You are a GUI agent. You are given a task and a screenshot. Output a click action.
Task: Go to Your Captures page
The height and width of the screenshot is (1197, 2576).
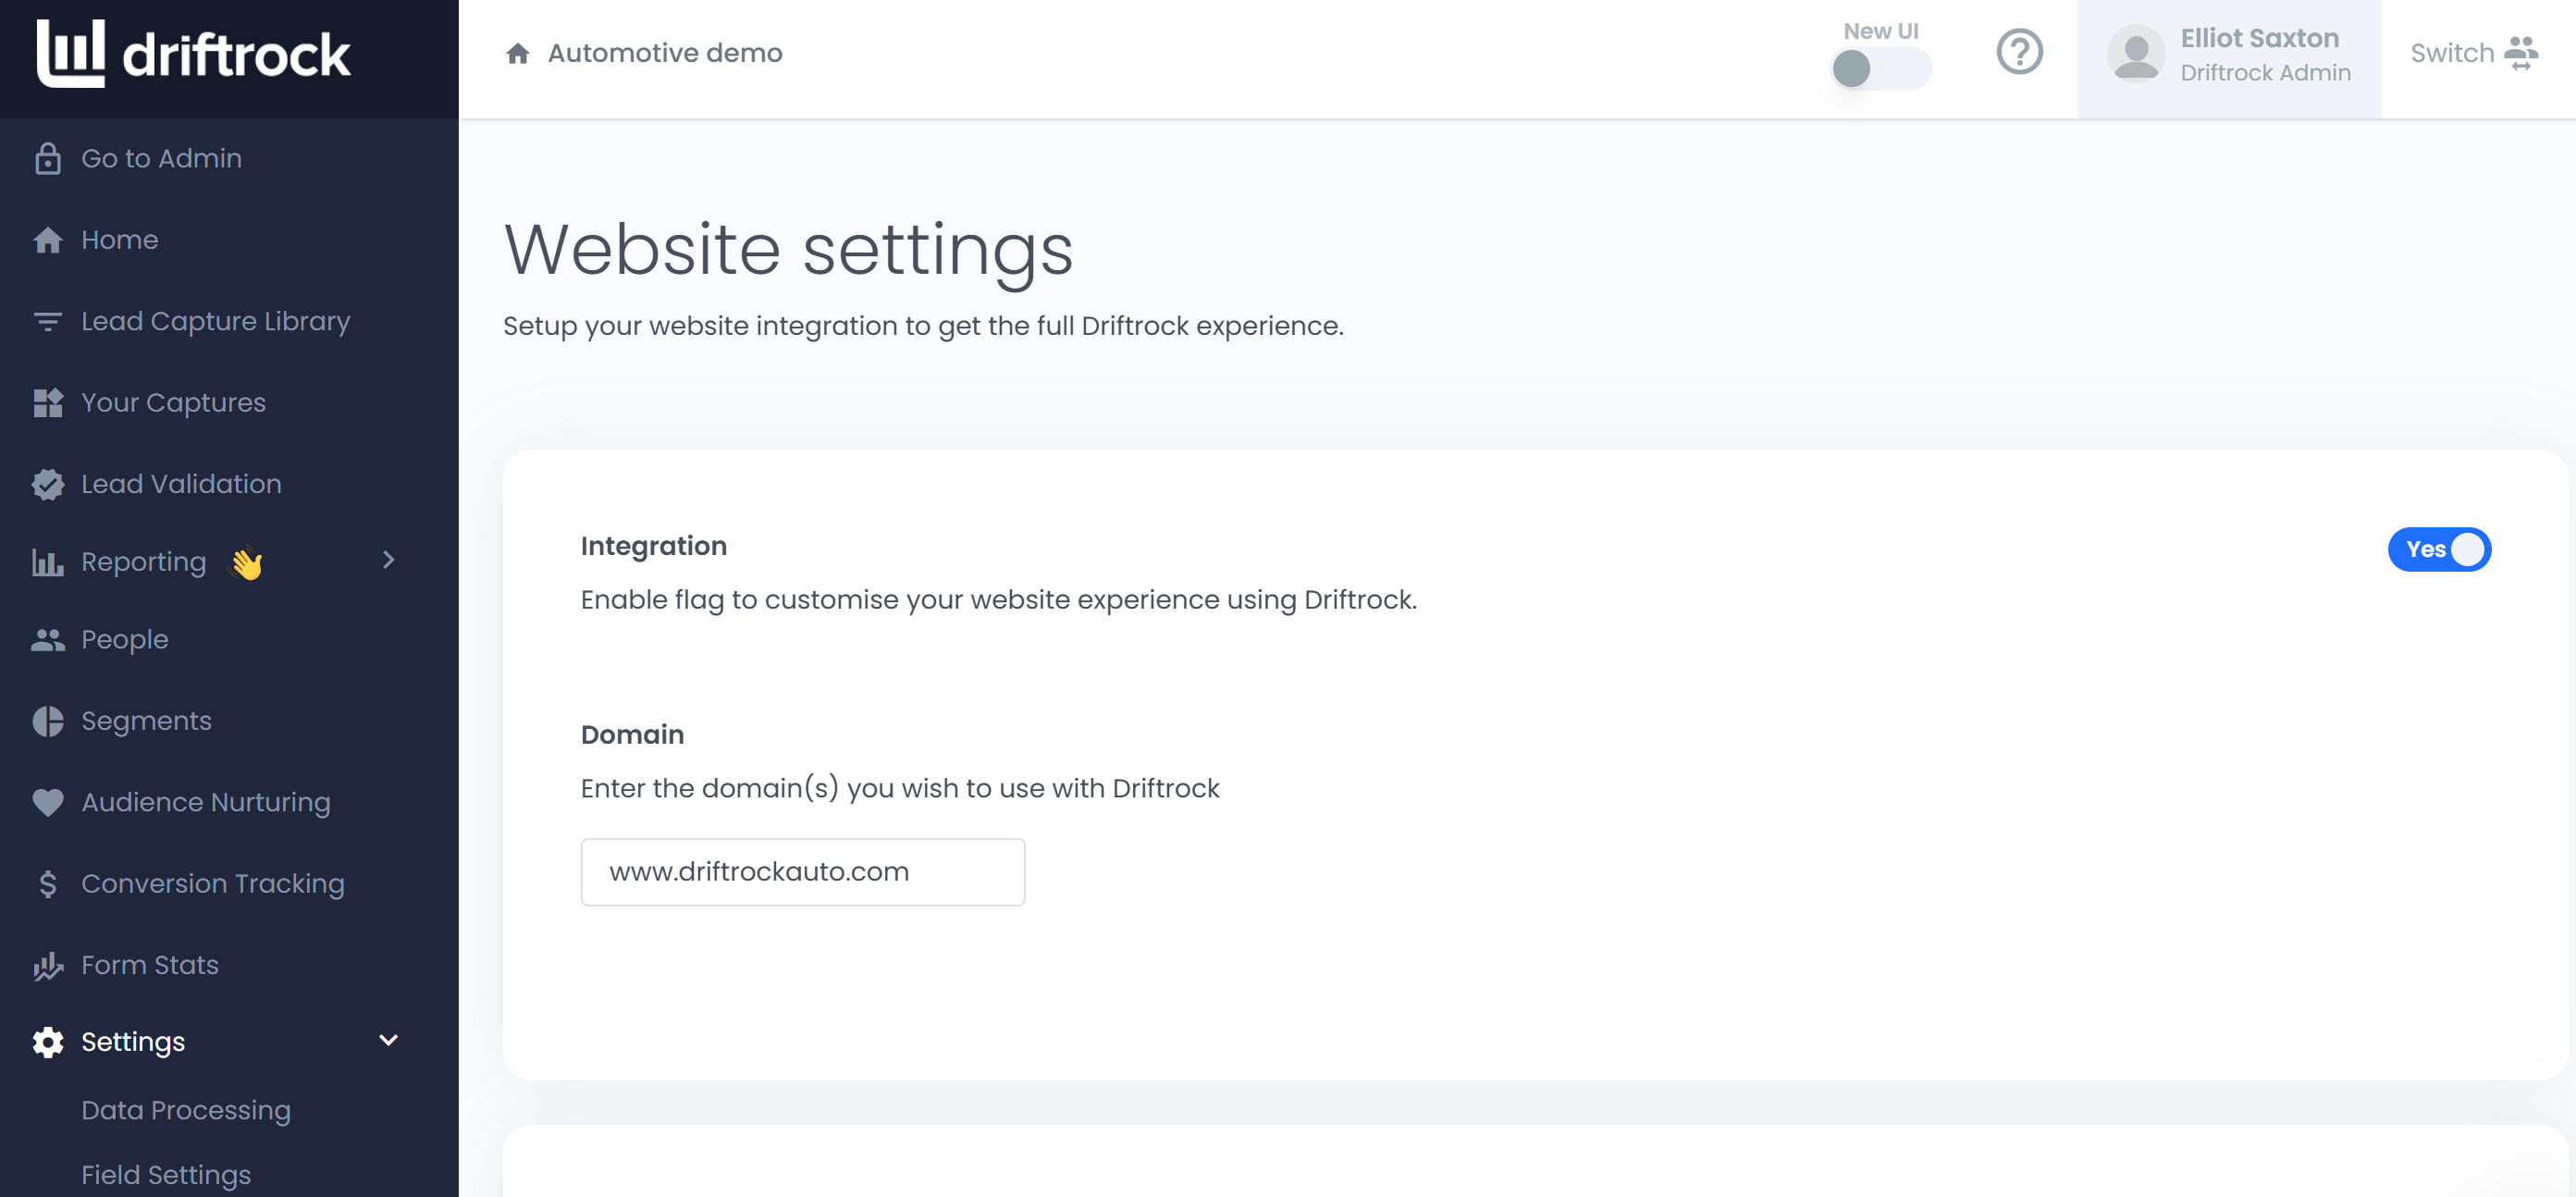[173, 402]
